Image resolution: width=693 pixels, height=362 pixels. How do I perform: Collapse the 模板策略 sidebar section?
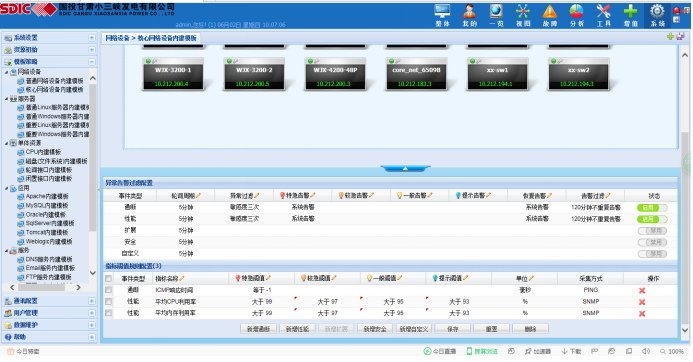(92, 62)
